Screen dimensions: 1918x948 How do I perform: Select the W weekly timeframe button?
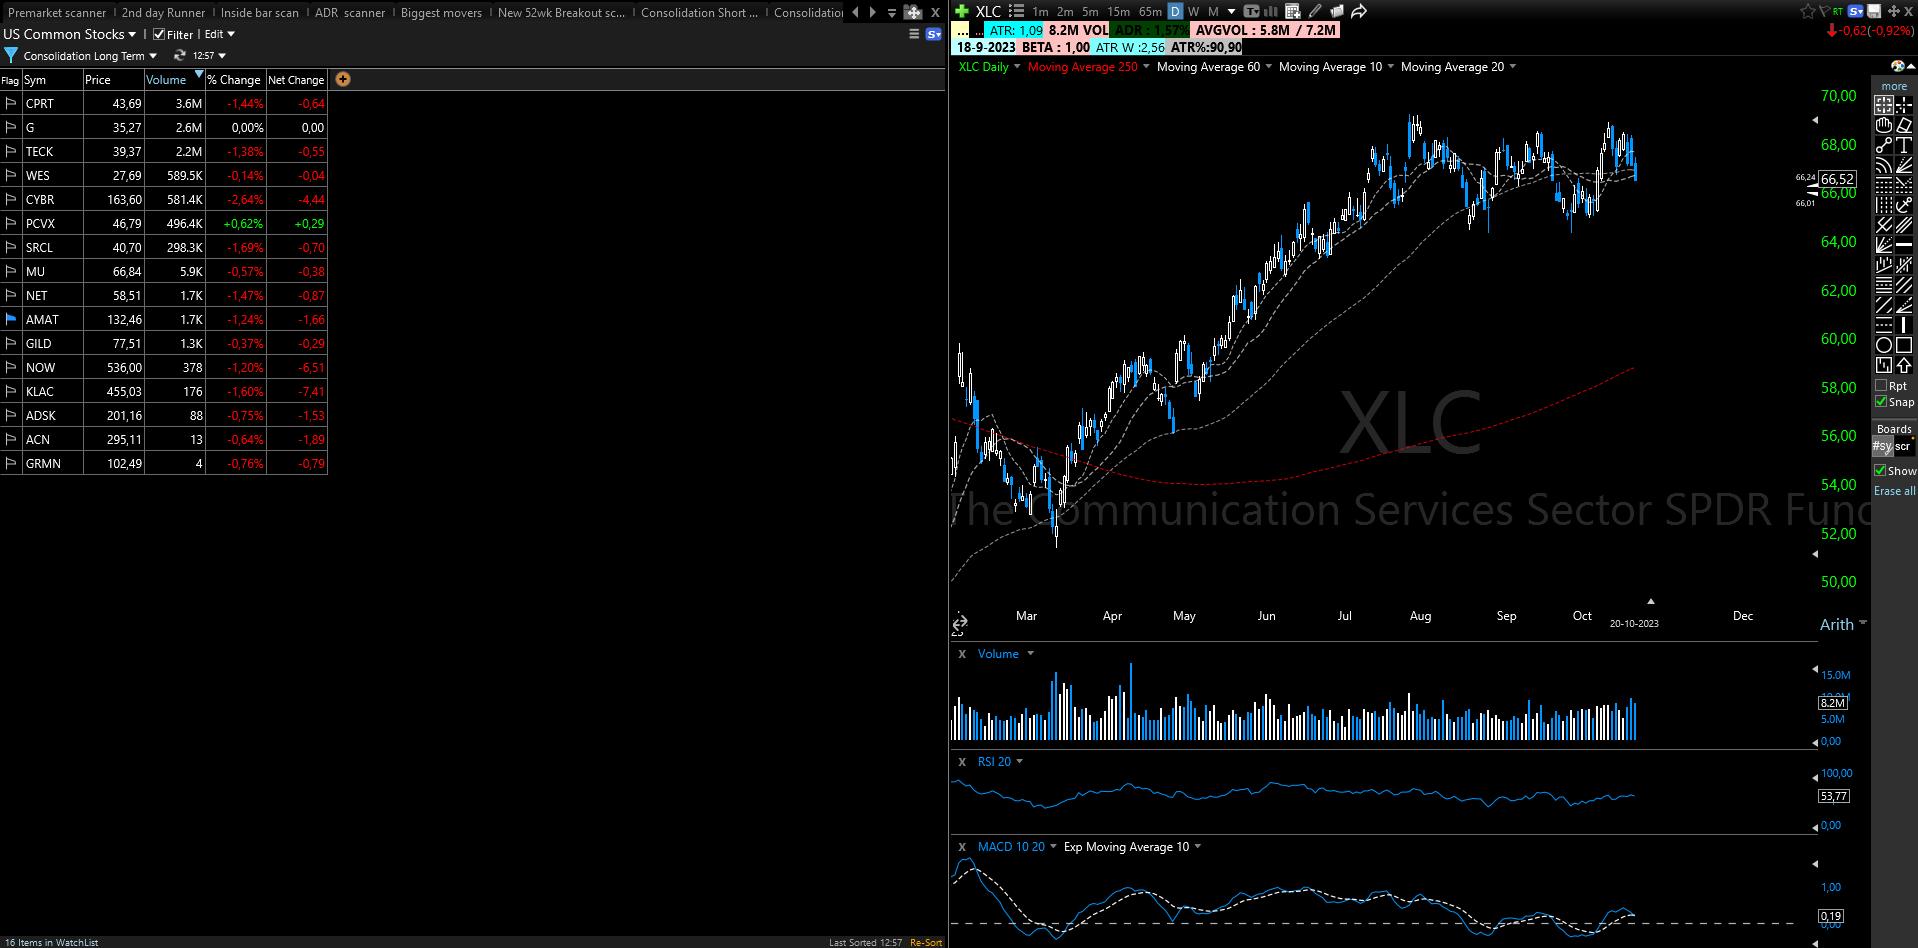1193,12
